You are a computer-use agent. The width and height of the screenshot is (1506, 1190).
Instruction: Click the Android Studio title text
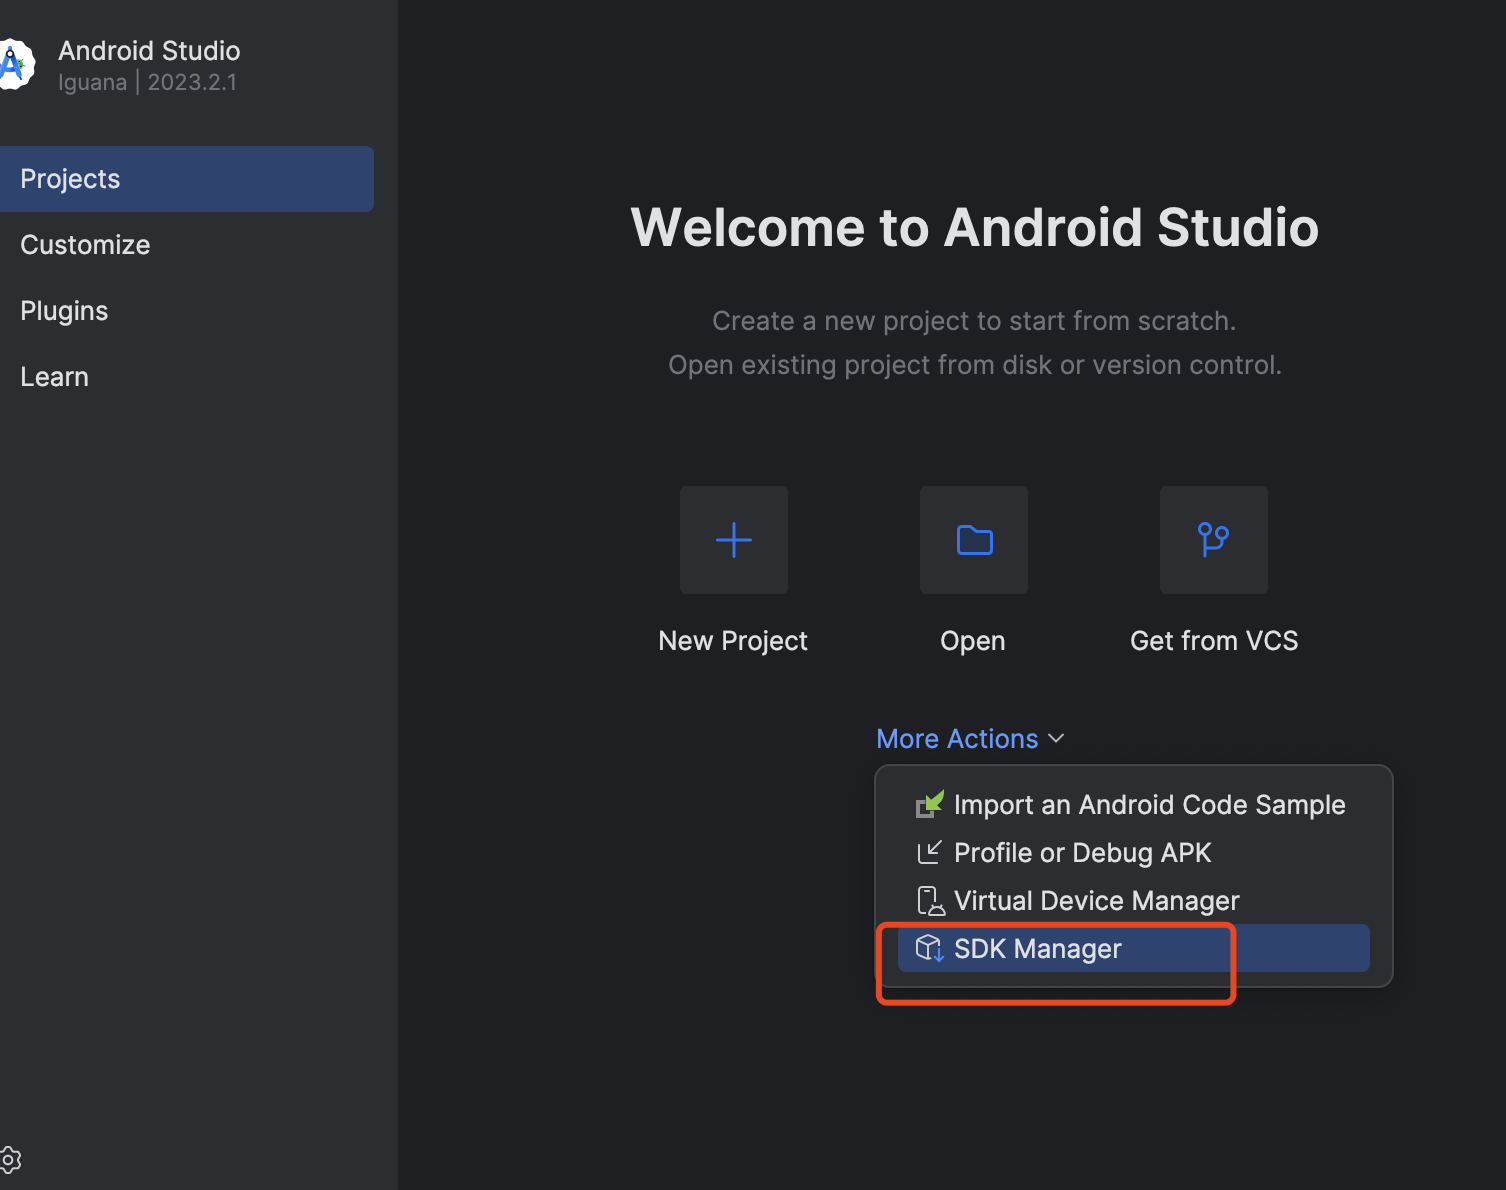149,50
